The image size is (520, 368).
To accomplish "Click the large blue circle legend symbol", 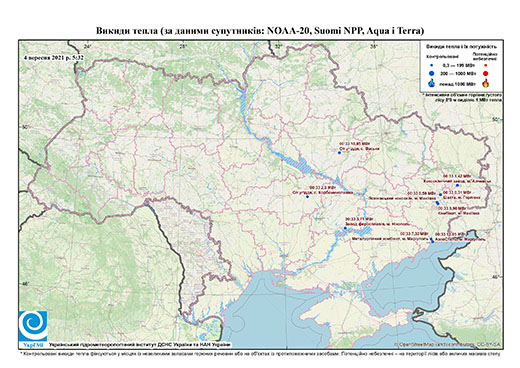I will pos(432,73).
